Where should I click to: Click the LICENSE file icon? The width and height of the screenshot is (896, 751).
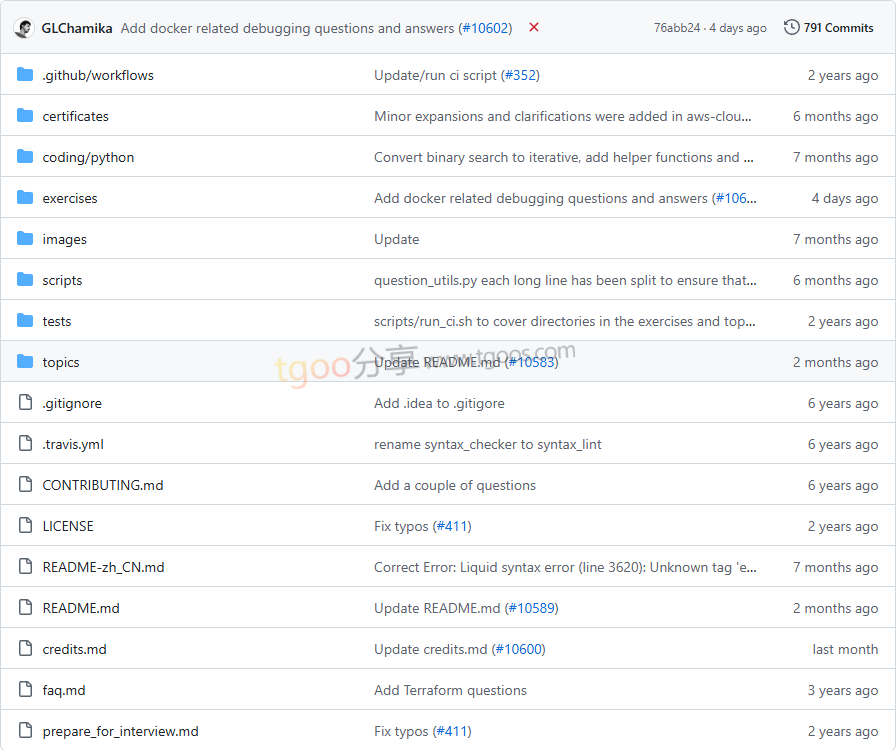[x=25, y=526]
